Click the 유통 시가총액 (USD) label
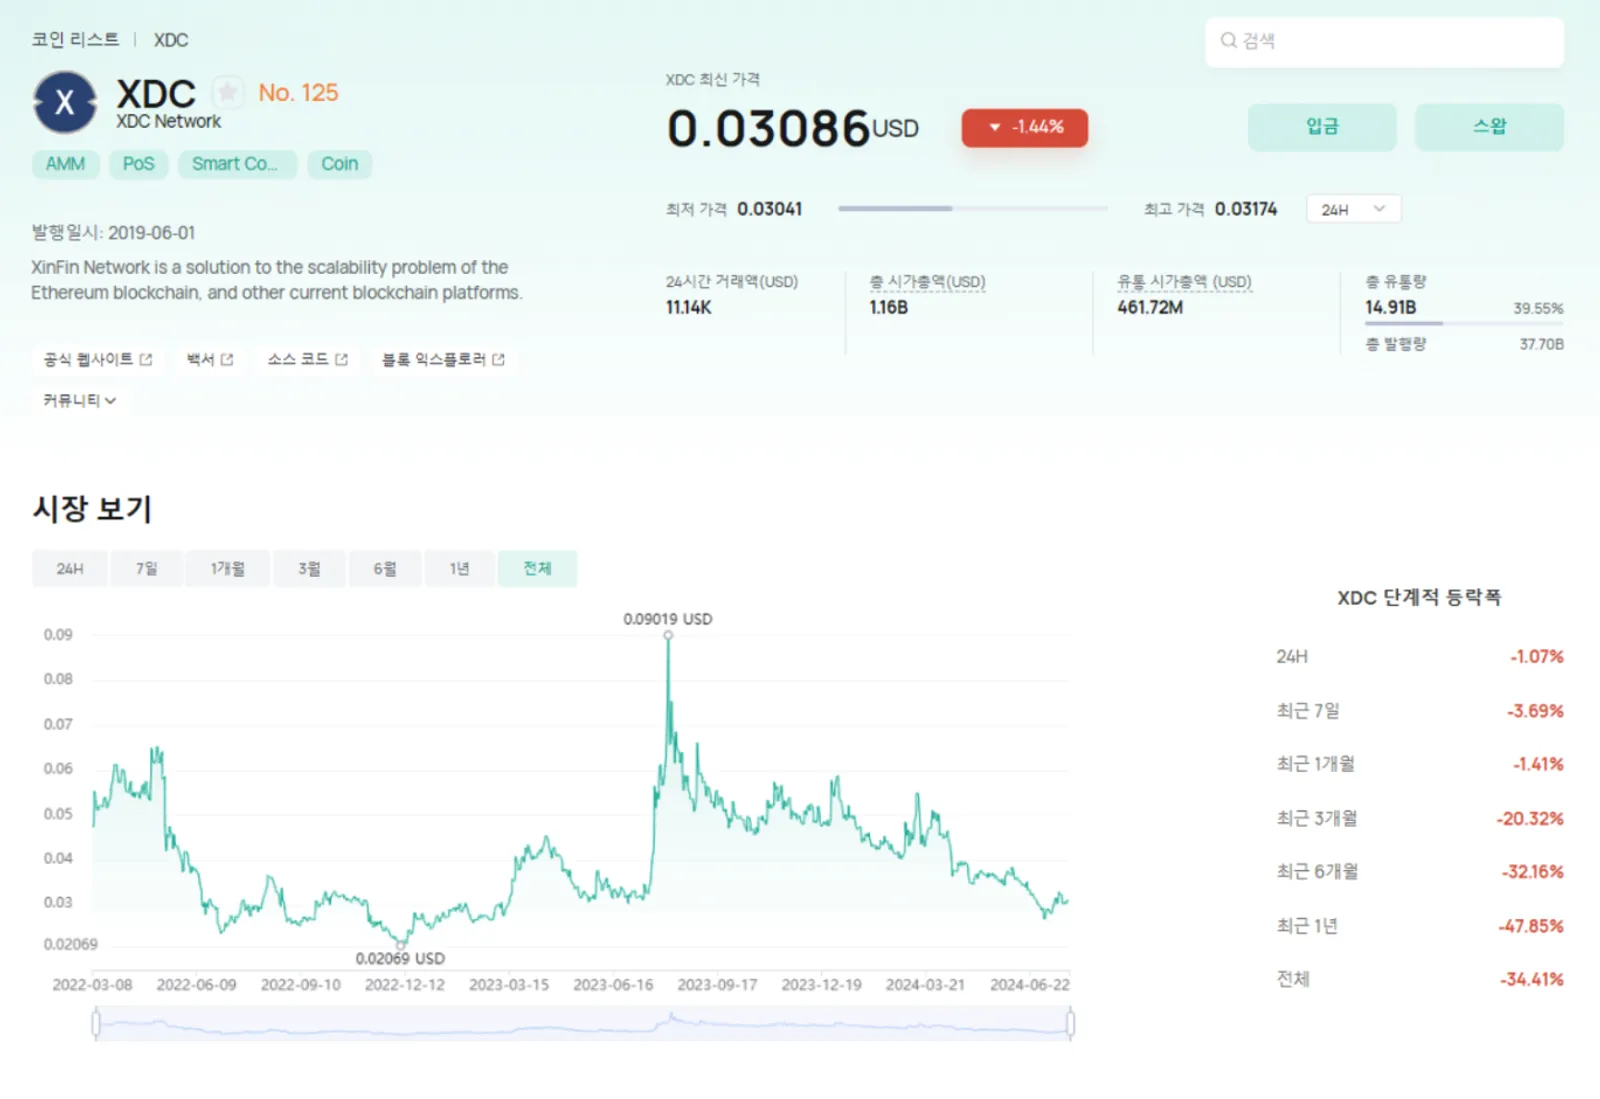Screen dimensions: 1600x1099 [x=1184, y=282]
